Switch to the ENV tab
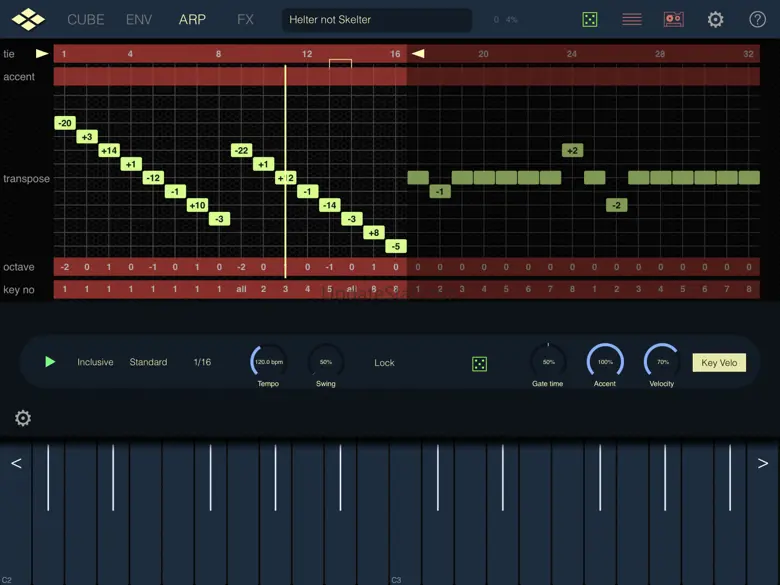780x585 pixels. (x=139, y=20)
